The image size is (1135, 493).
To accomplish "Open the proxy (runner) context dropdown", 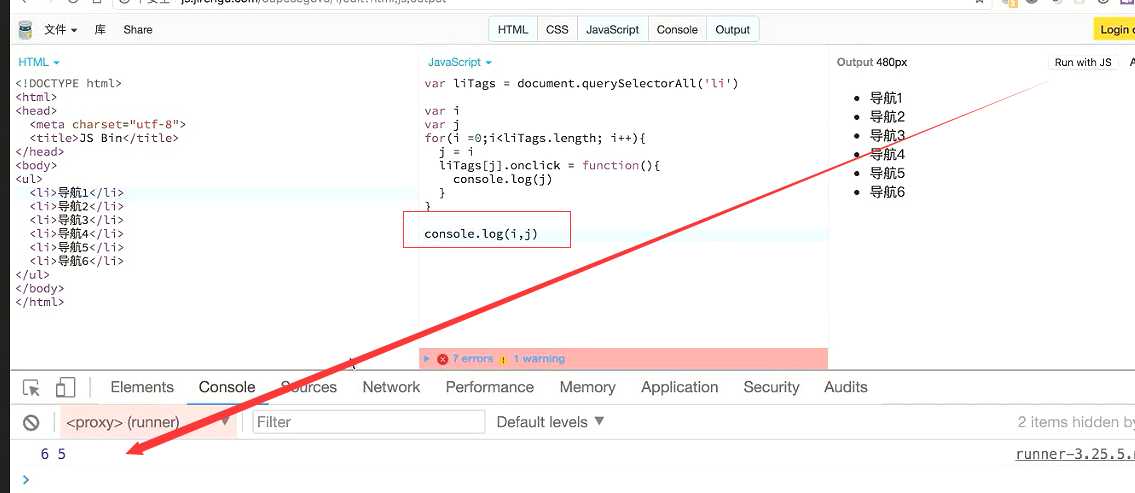I will pos(148,422).
